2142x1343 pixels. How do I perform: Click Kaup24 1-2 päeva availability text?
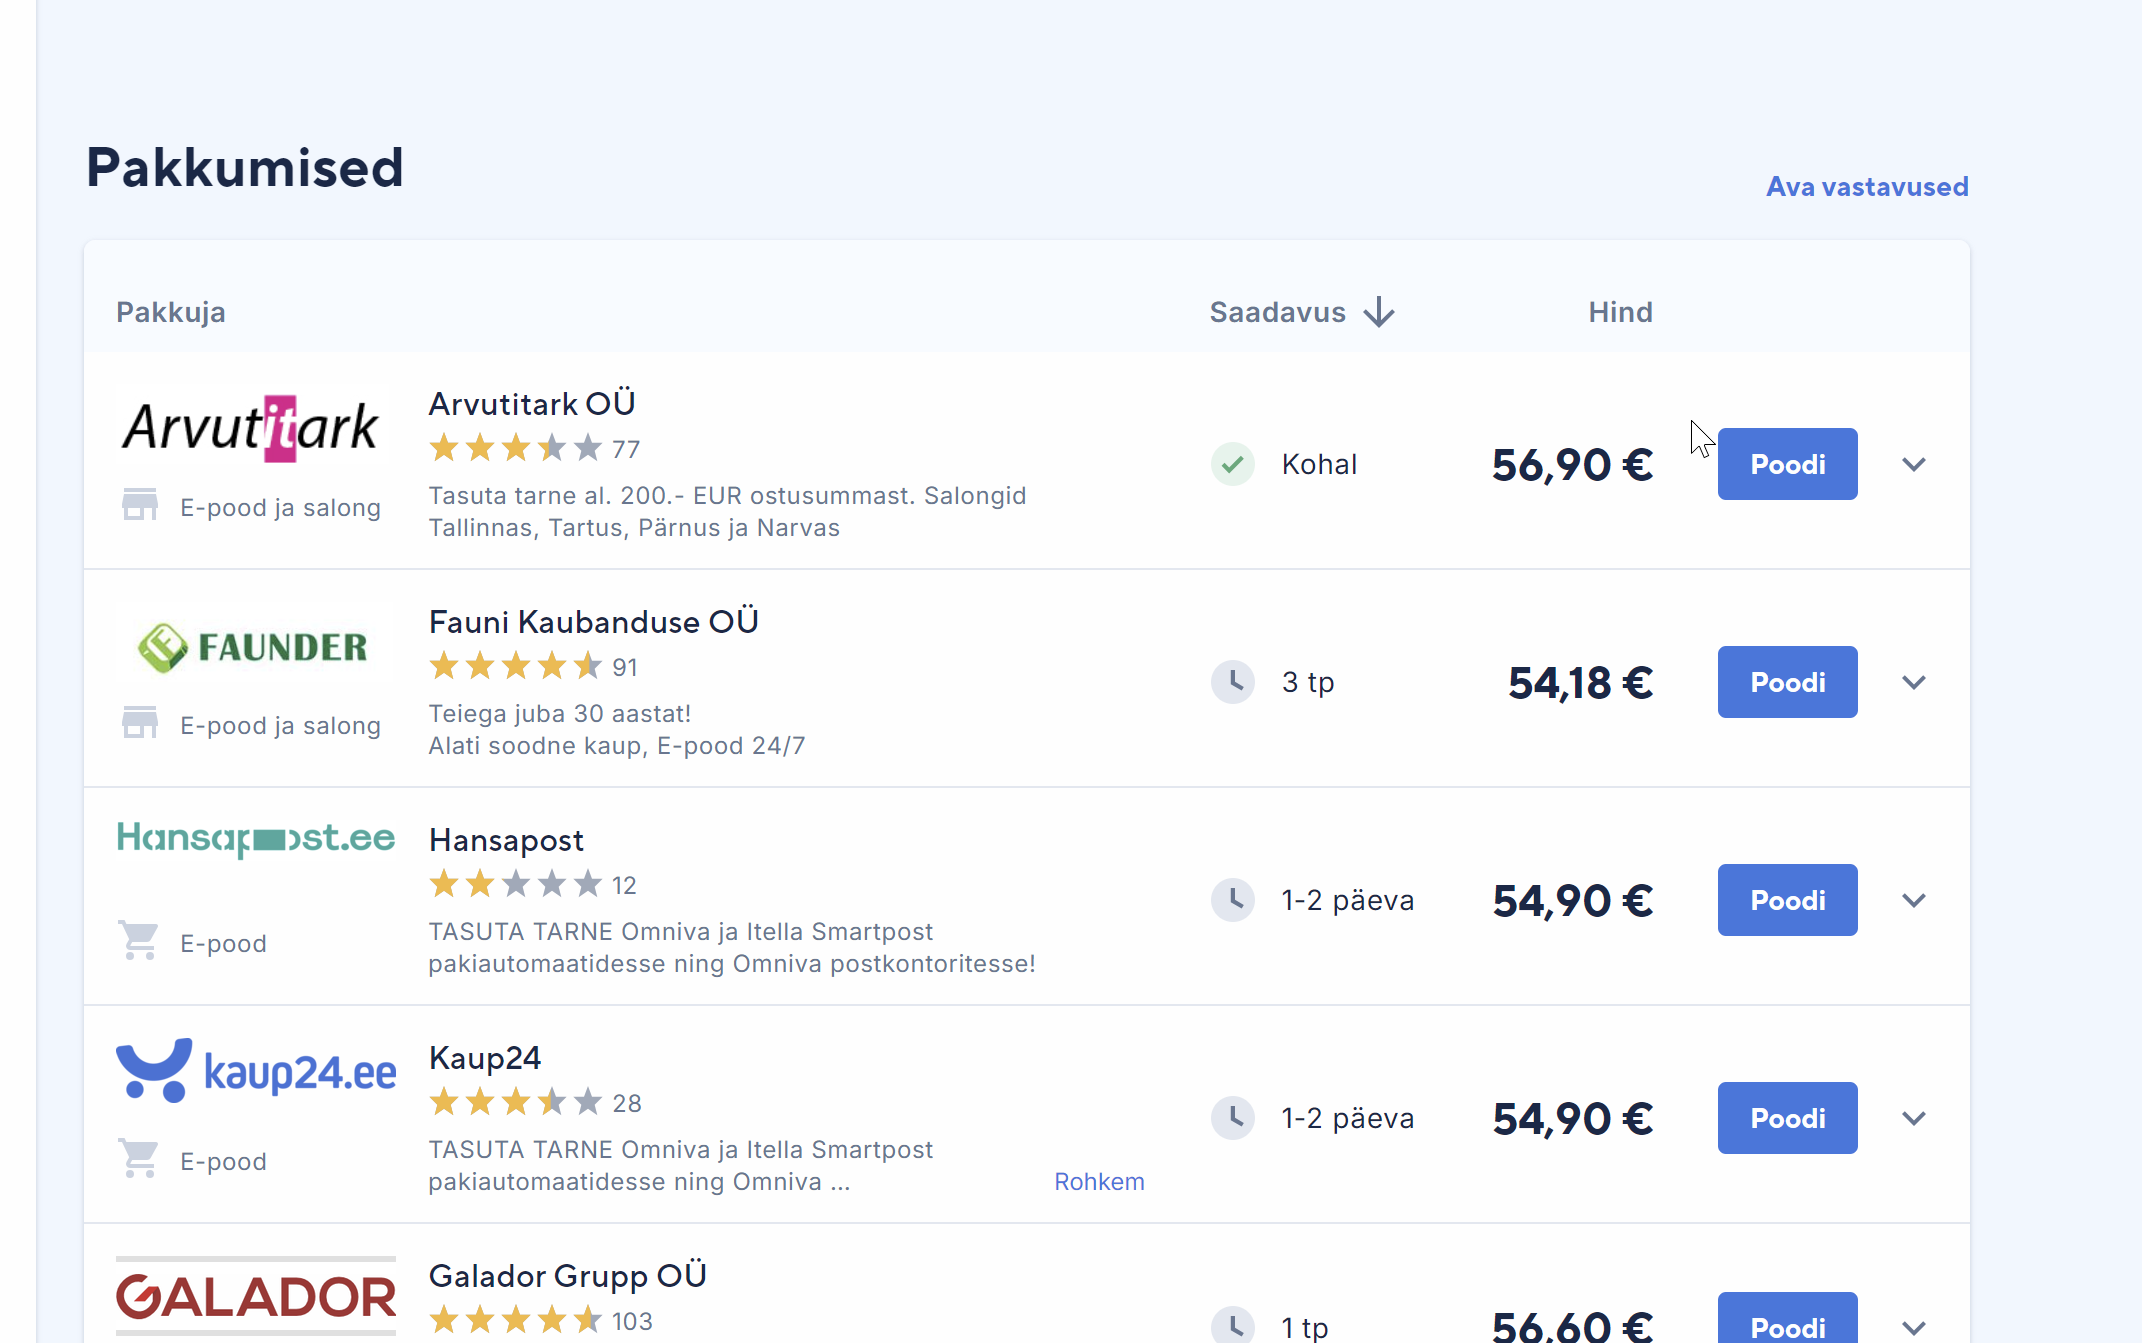point(1348,1118)
